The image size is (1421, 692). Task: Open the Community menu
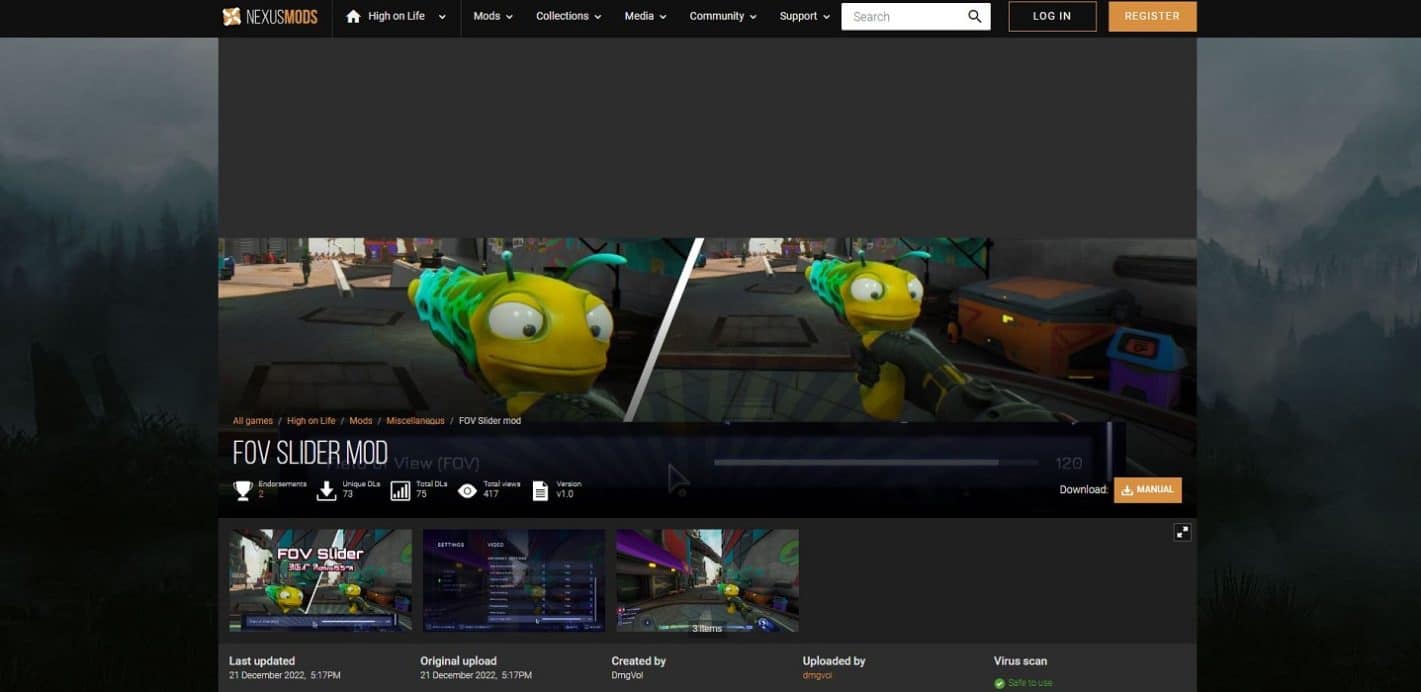pyautogui.click(x=723, y=17)
